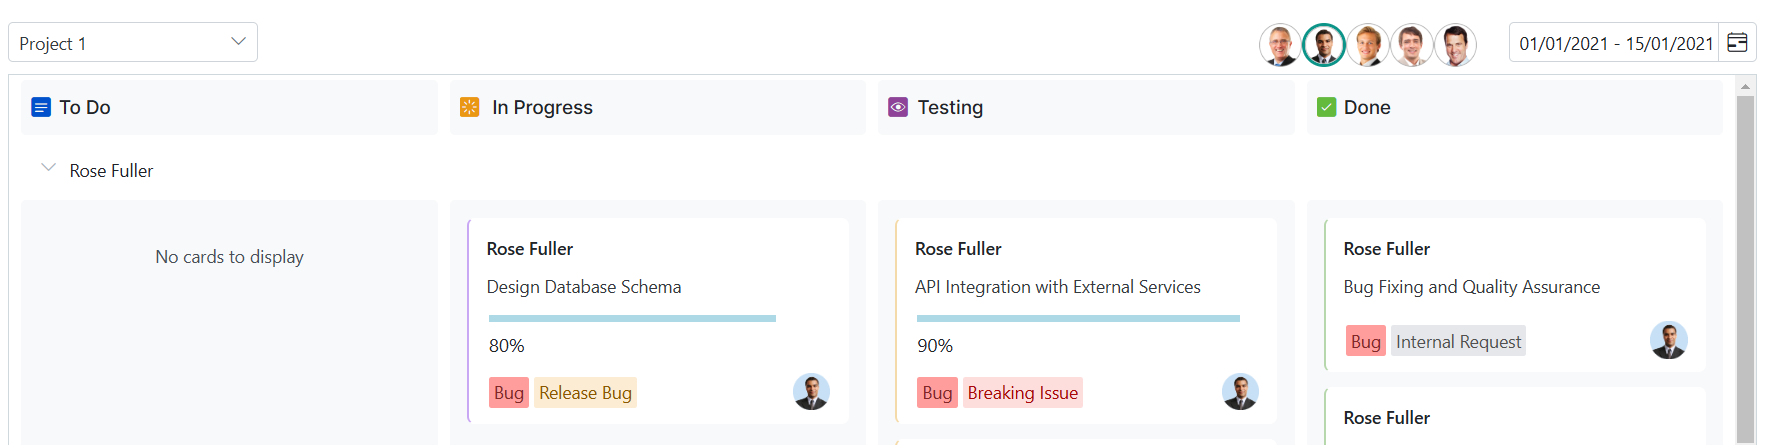This screenshot has height=445, width=1780.
Task: Click the fifth avatar in the header
Action: 1456,45
